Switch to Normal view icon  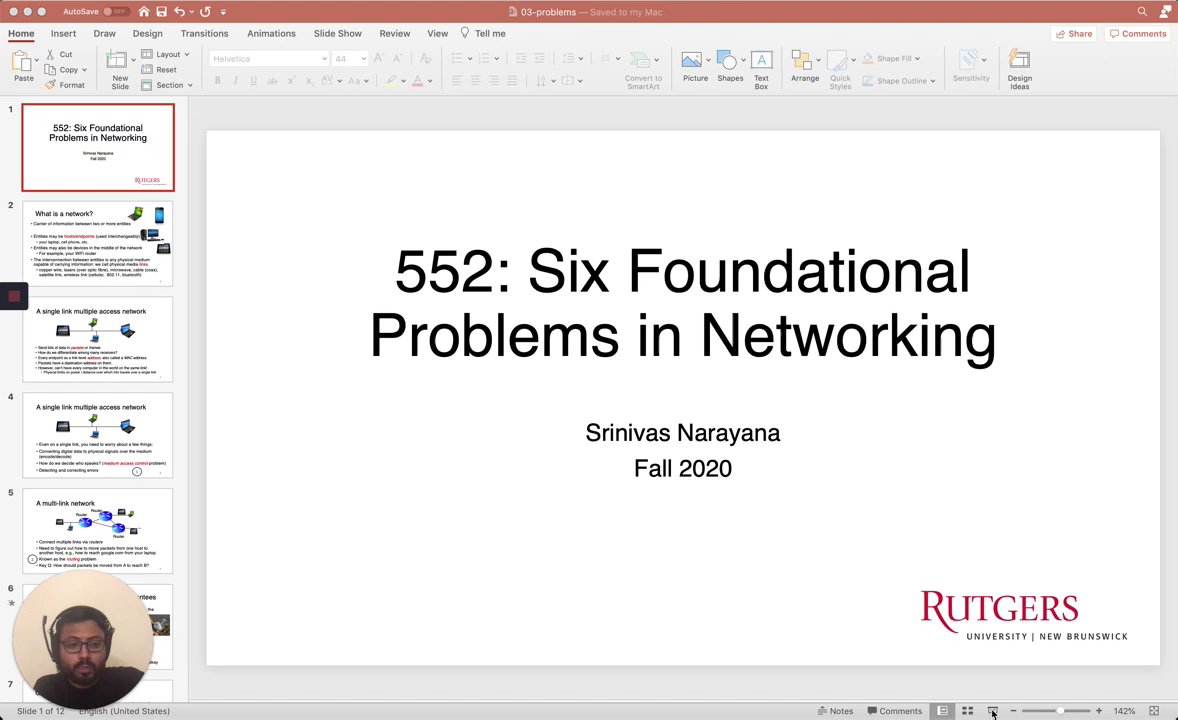[942, 711]
